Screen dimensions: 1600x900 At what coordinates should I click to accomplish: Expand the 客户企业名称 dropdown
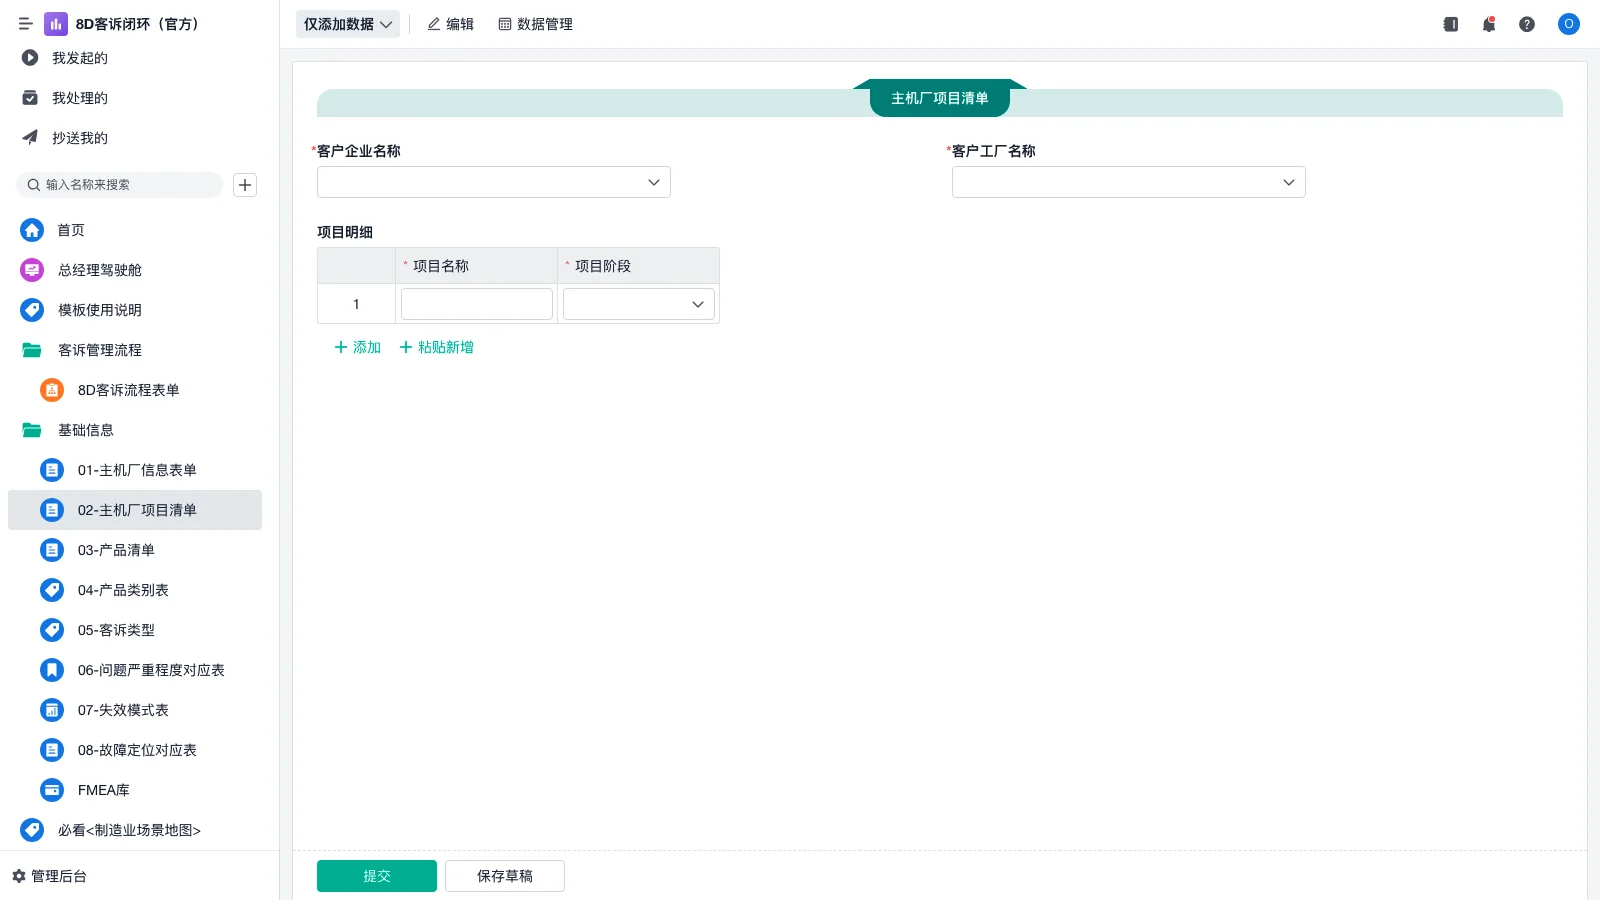(652, 182)
